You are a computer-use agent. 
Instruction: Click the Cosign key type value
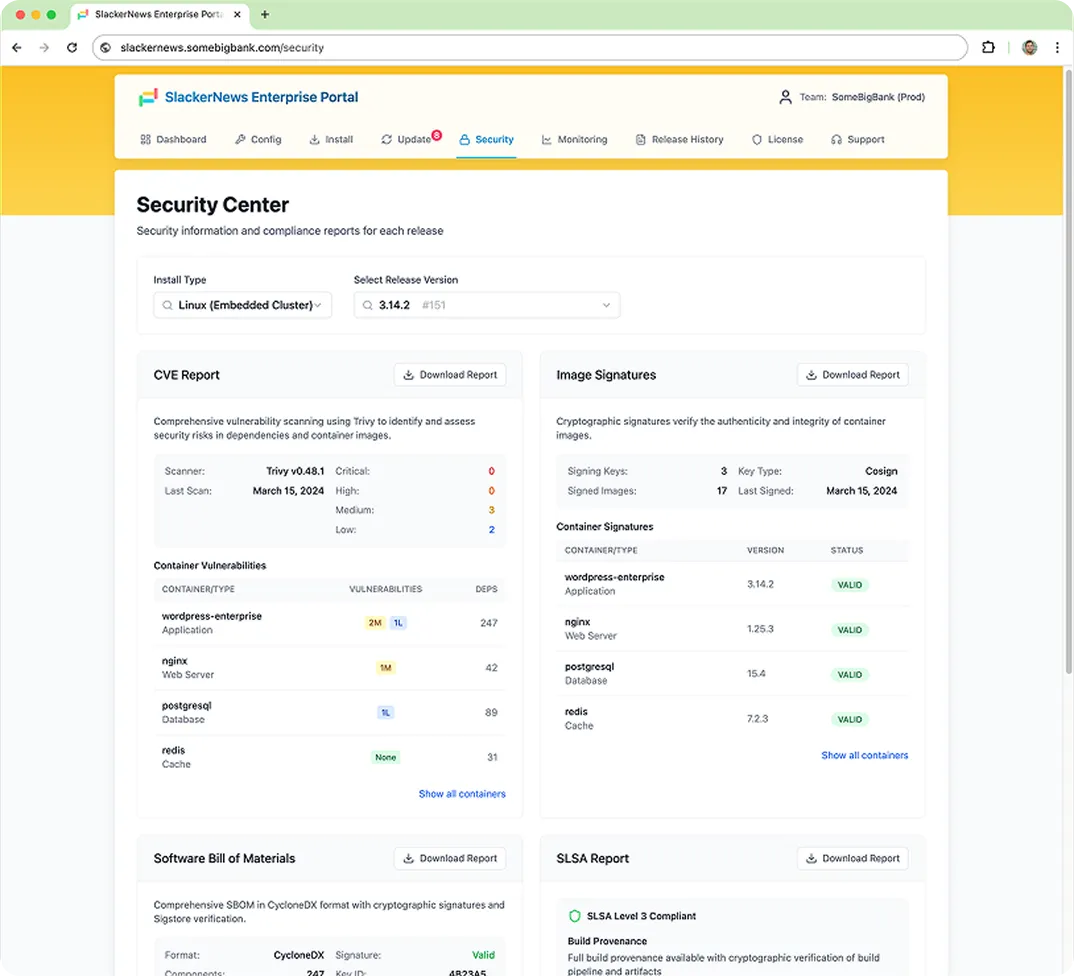pyautogui.click(x=881, y=471)
